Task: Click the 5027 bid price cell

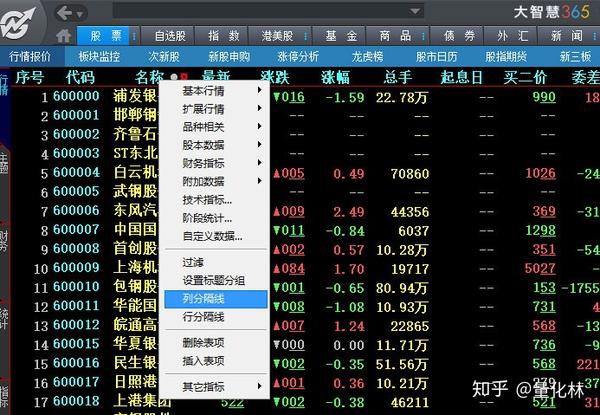Action: pos(540,269)
